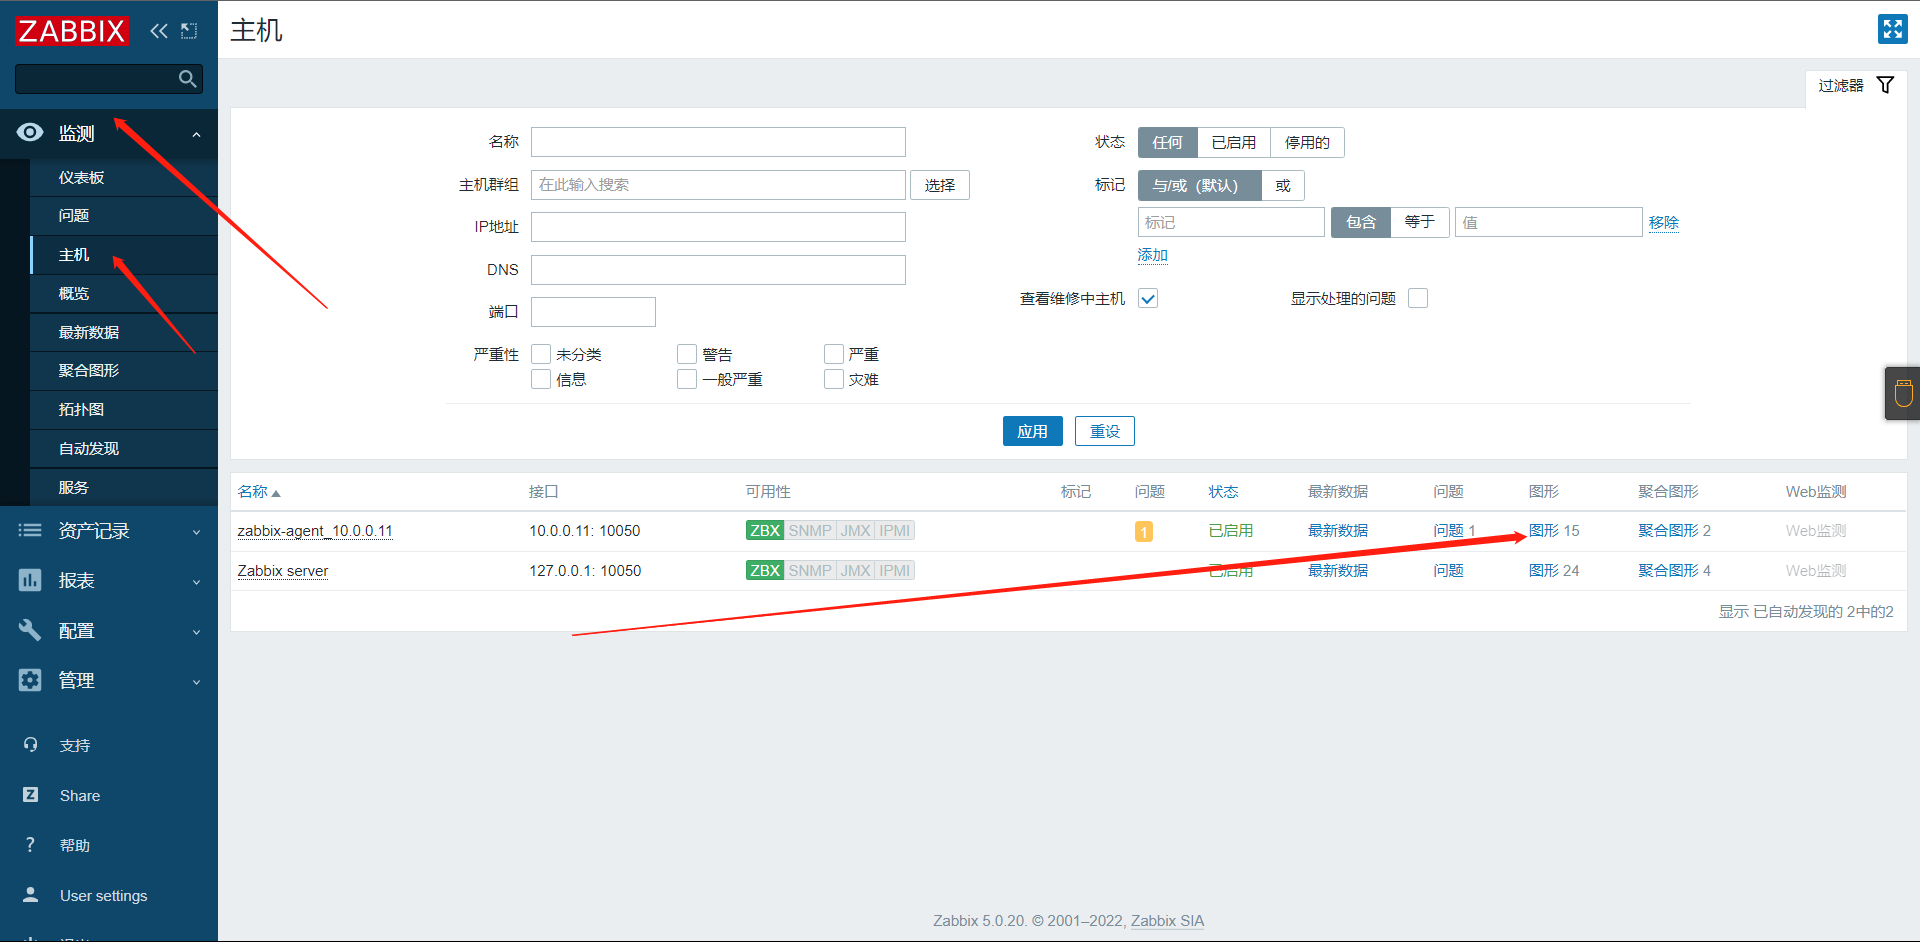The height and width of the screenshot is (942, 1920).
Task: Click the IP地址 input field
Action: tap(718, 227)
